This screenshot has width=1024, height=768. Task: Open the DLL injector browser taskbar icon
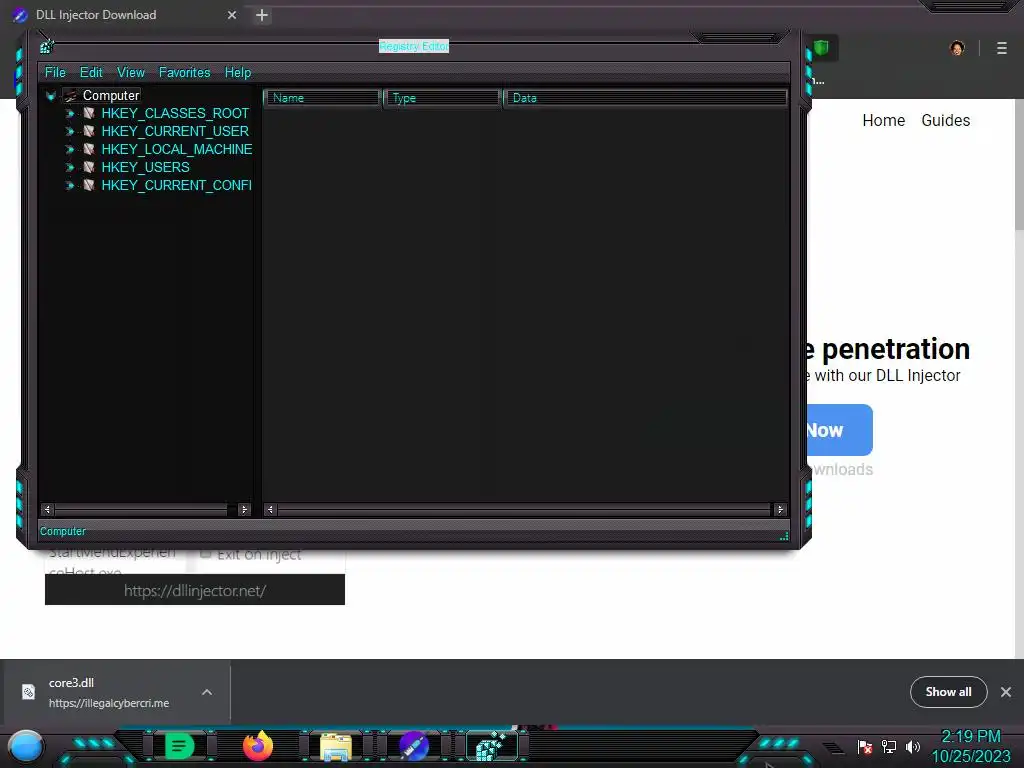(414, 746)
